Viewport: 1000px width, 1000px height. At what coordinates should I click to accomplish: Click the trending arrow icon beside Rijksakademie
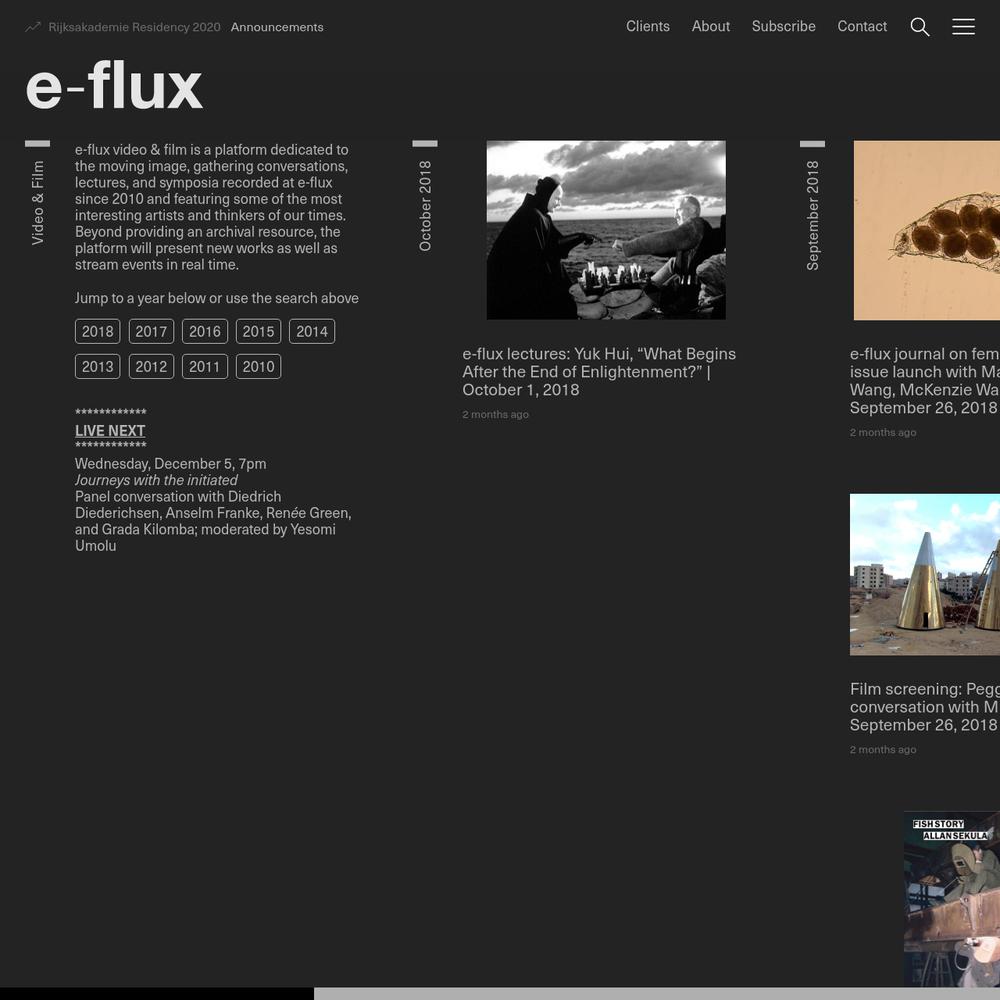(x=33, y=27)
